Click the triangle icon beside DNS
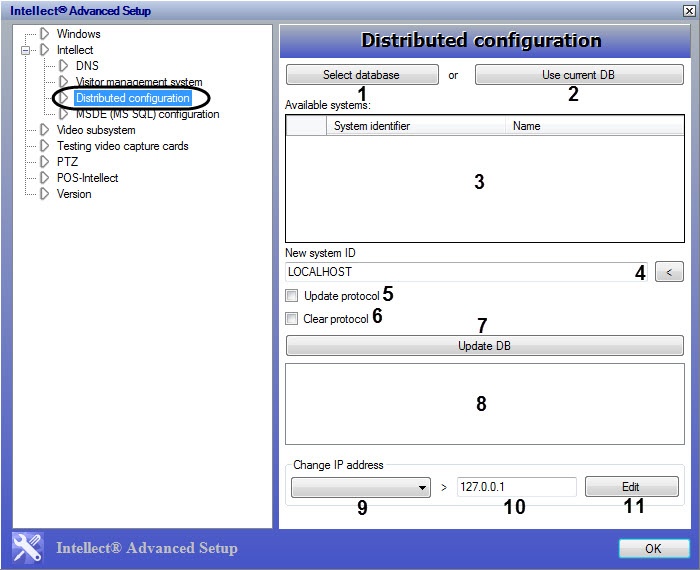The height and width of the screenshot is (570, 700). pos(63,66)
